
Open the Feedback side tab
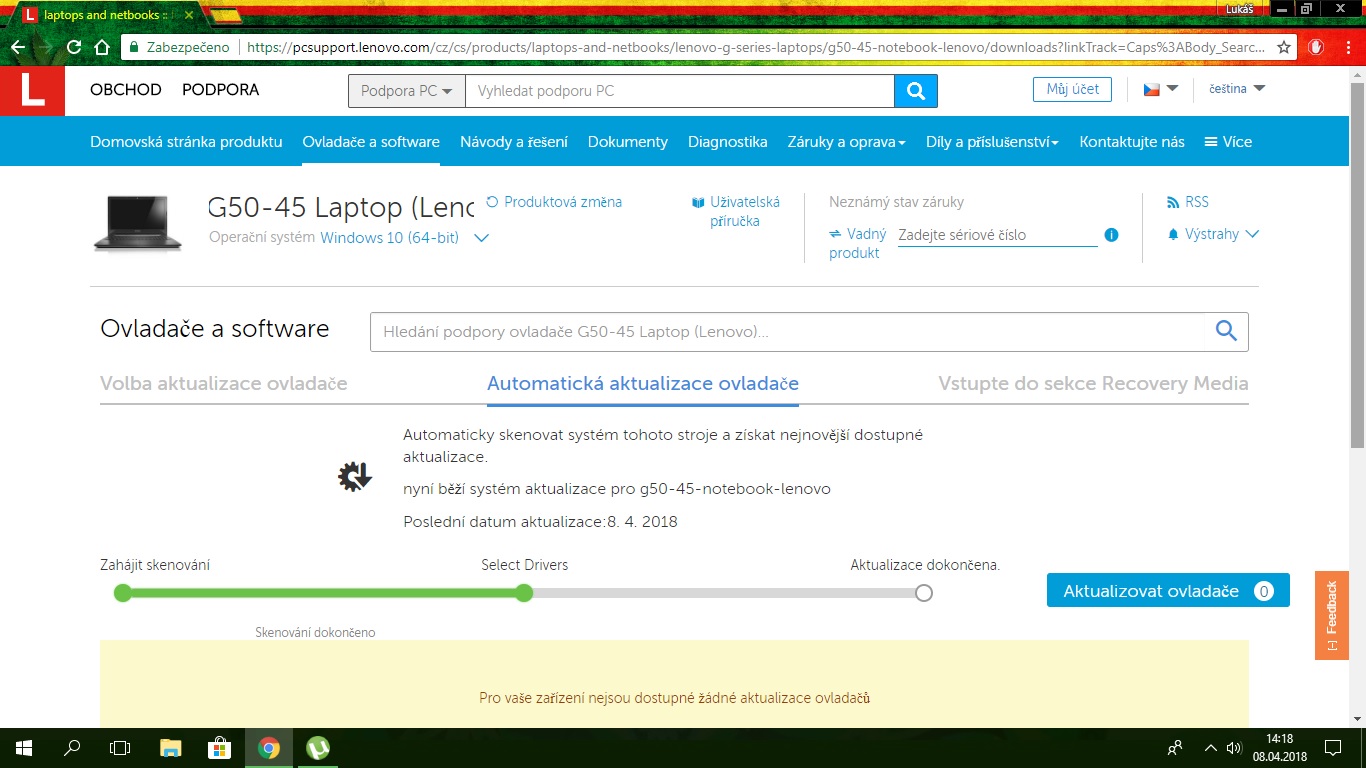(x=1332, y=615)
